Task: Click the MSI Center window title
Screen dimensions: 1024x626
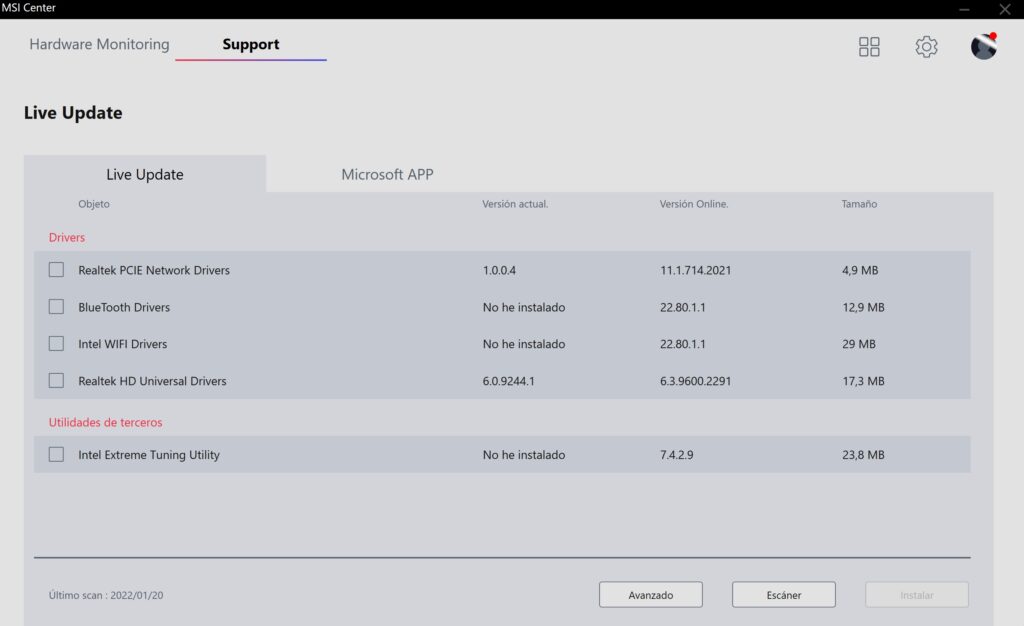Action: tap(29, 8)
